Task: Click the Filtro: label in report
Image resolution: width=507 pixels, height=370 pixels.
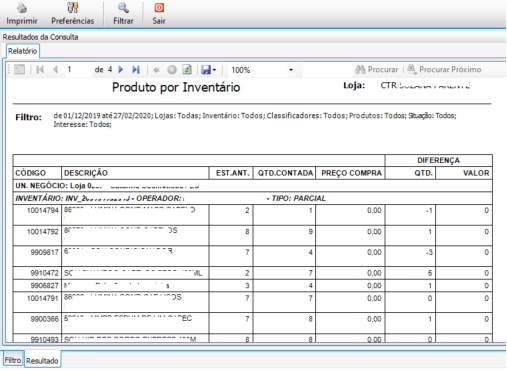Action: point(28,117)
